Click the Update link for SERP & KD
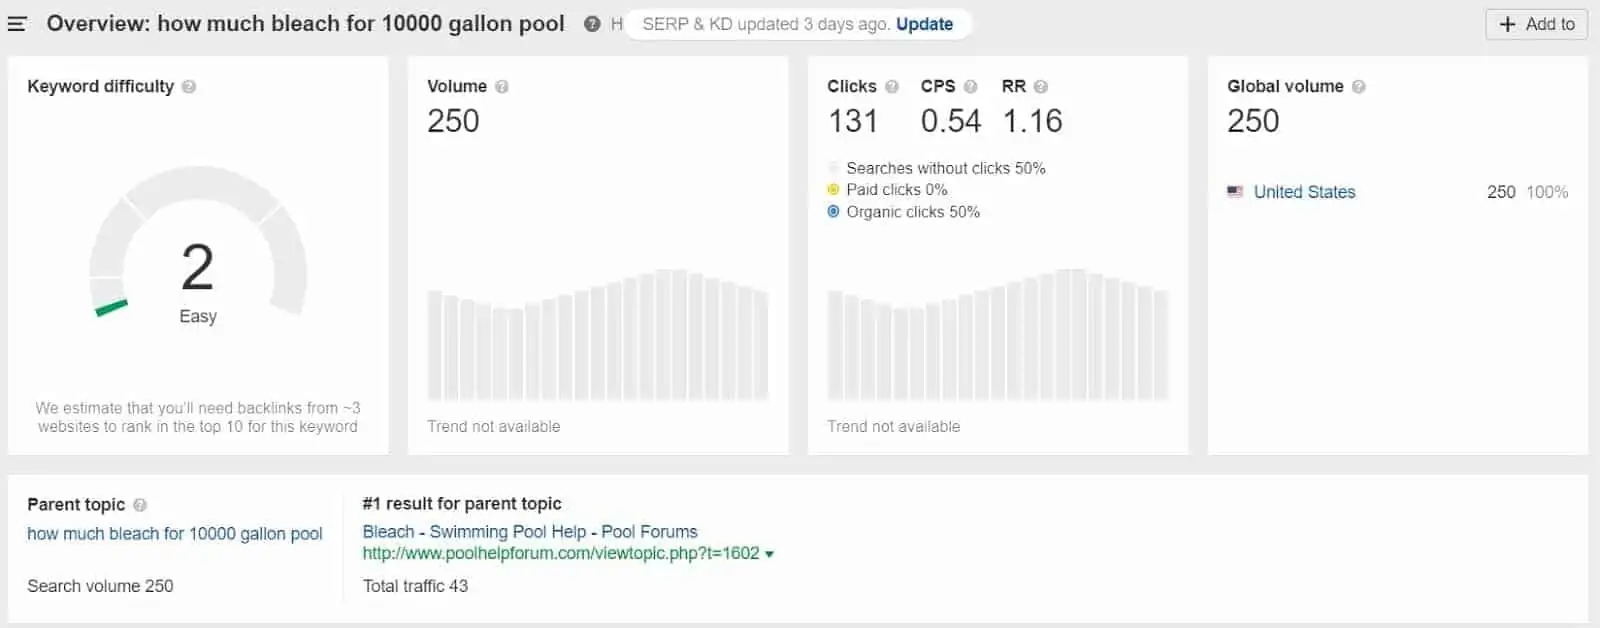The image size is (1600, 628). (x=924, y=24)
